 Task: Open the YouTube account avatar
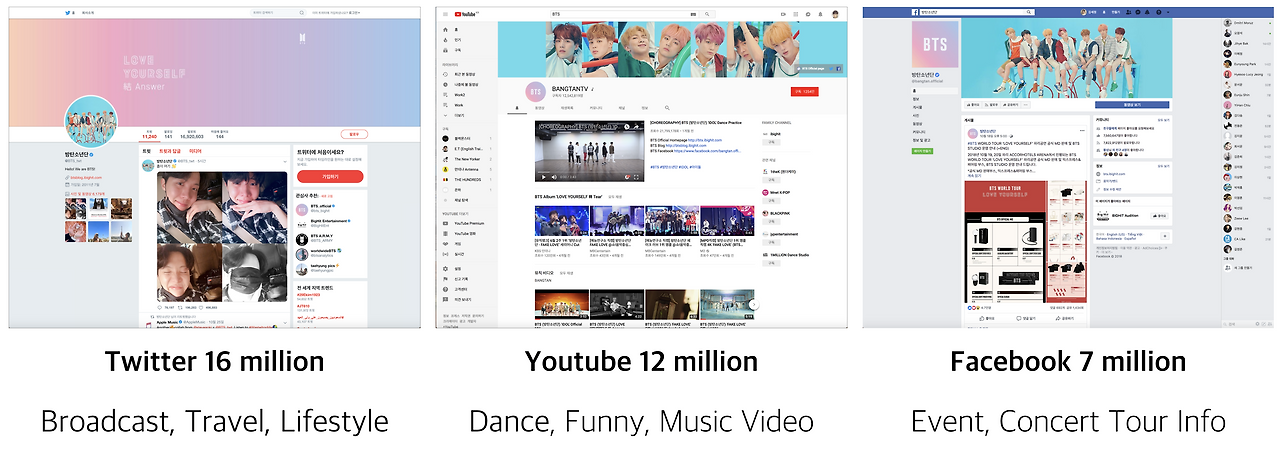point(835,14)
